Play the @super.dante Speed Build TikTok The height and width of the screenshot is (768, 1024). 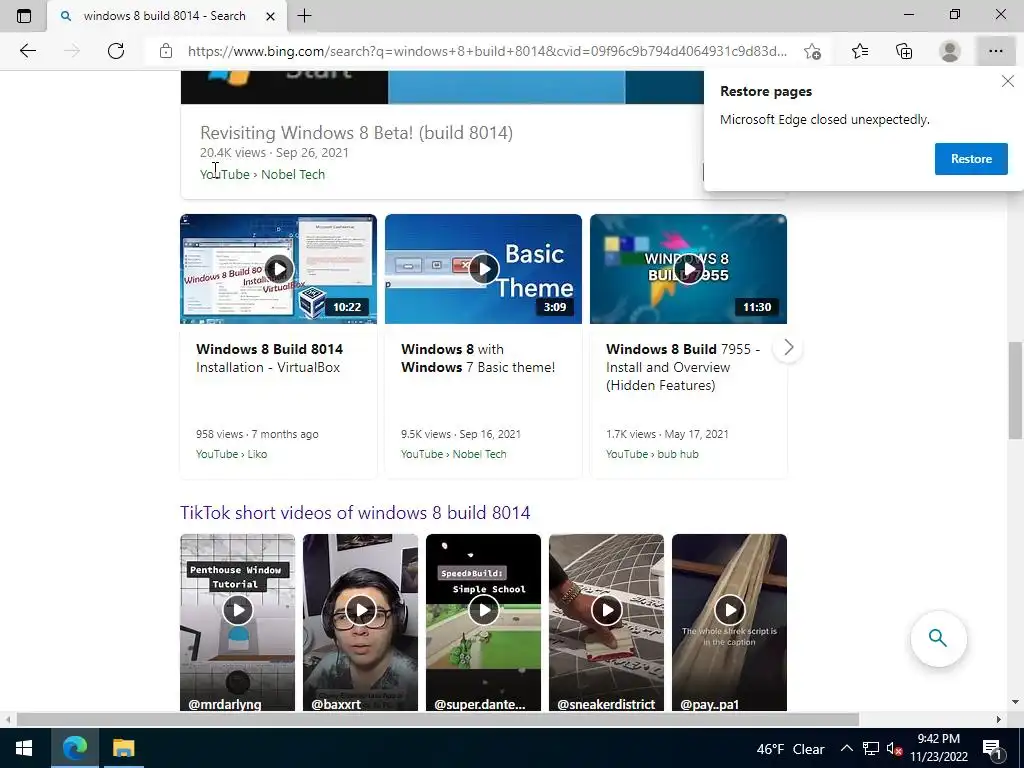click(x=483, y=610)
